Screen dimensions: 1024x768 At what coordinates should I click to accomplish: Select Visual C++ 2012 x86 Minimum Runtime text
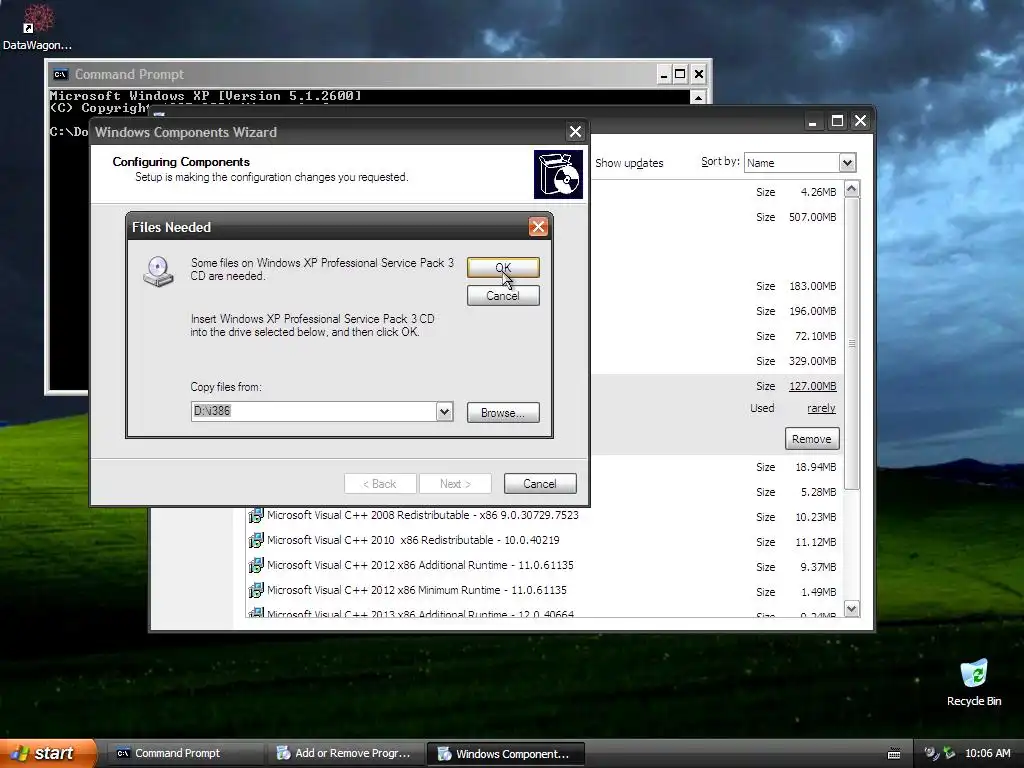(417, 590)
